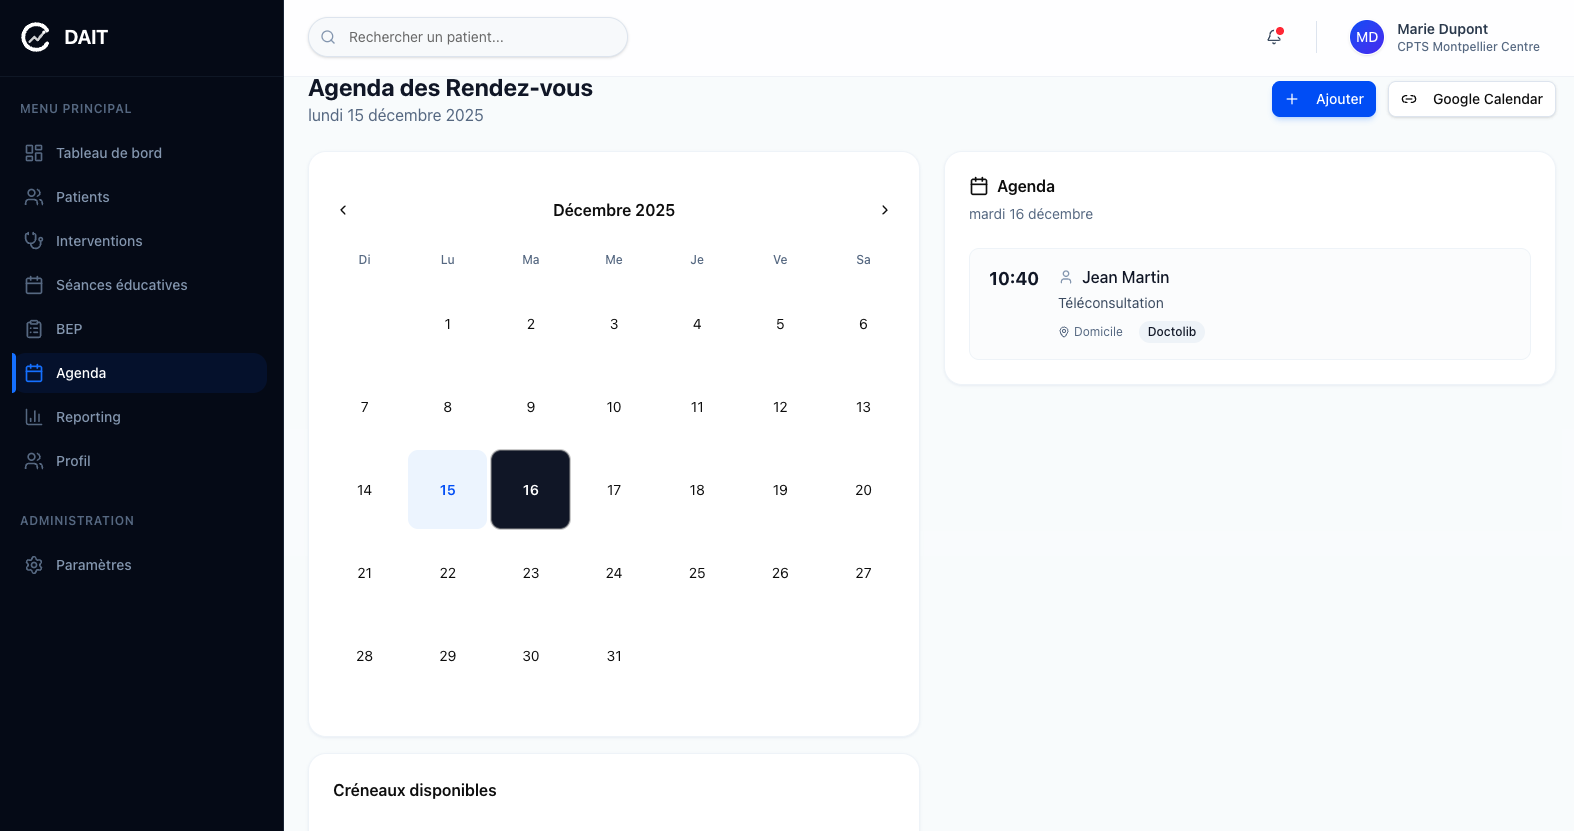Click the Ajouter button
Screen dimensions: 1574x831
click(1323, 99)
